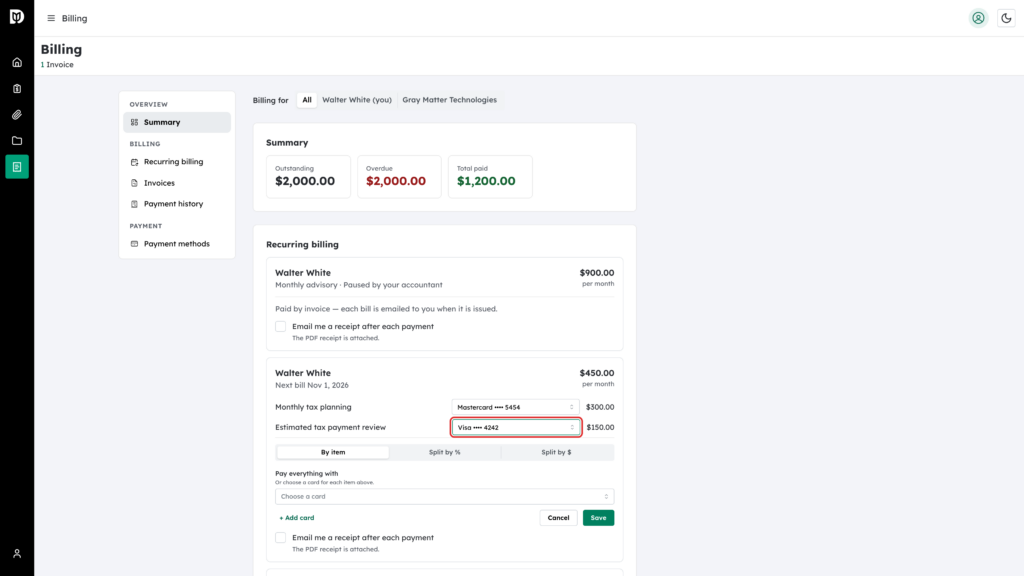
Task: Click the Estimated tax payment review label
Action: click(330, 428)
